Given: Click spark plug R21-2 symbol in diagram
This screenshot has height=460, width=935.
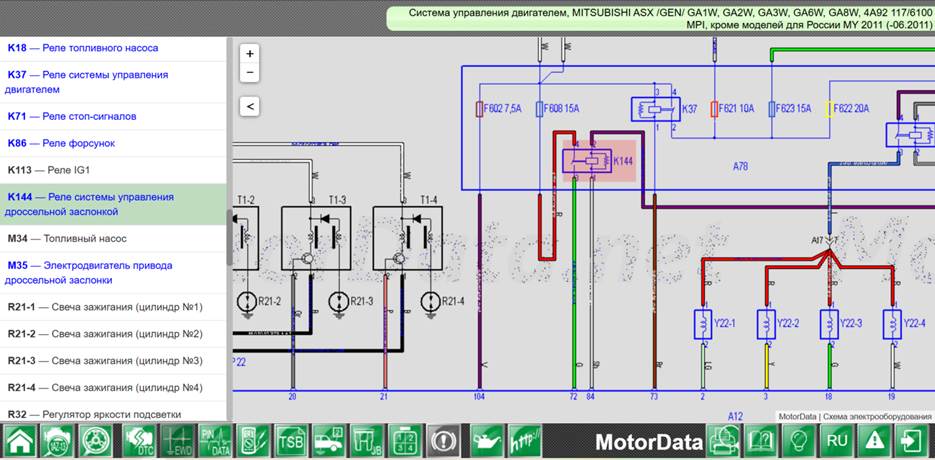Looking at the screenshot, I should point(247,302).
